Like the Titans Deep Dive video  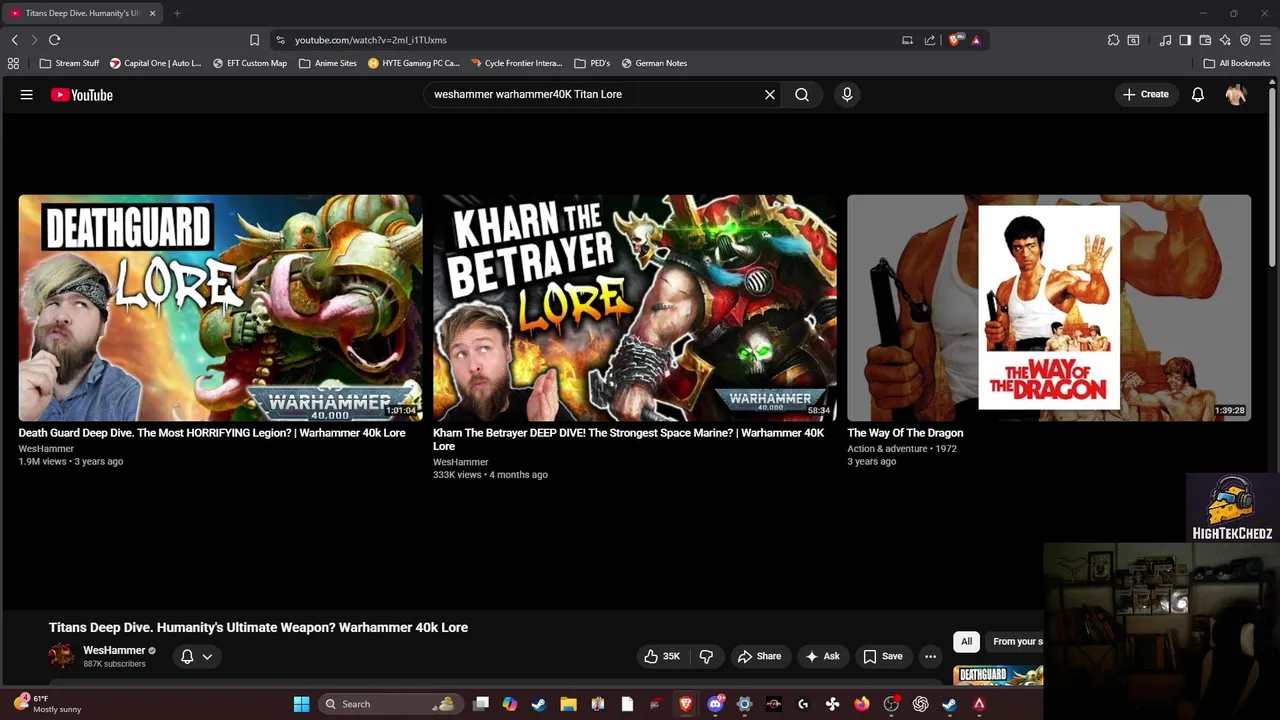click(x=662, y=657)
